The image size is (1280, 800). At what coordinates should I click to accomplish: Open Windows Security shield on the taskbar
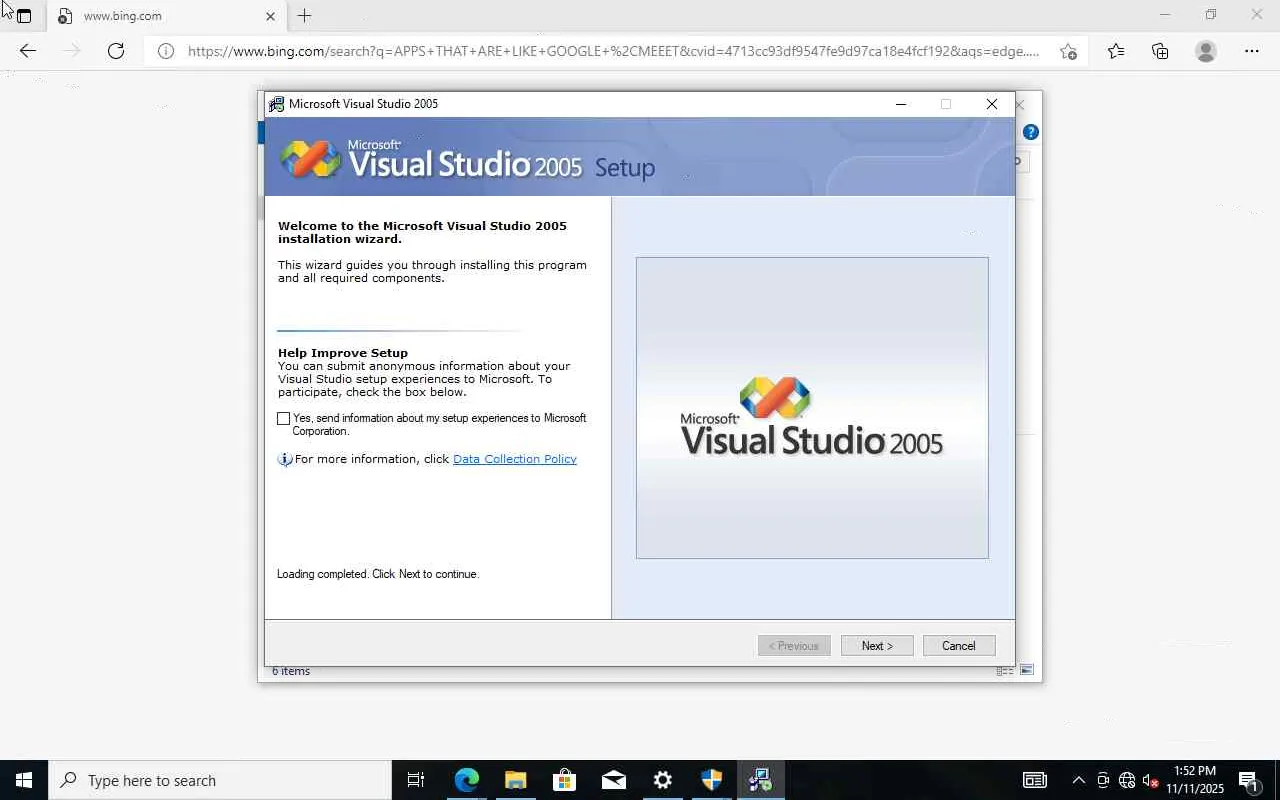point(711,780)
